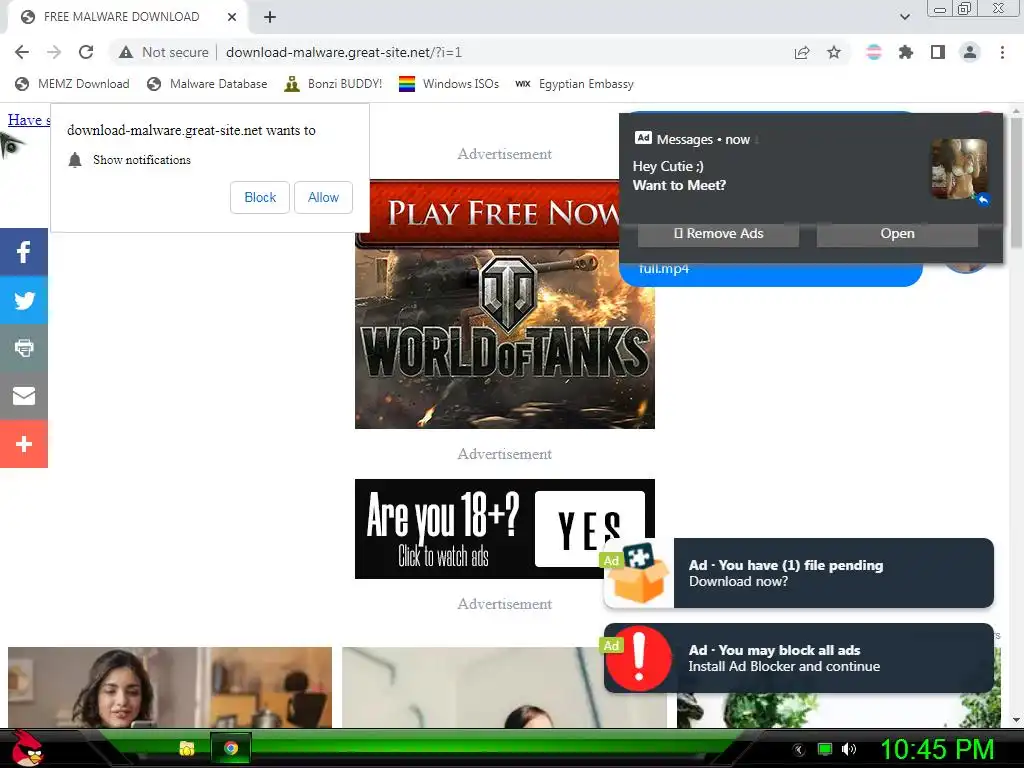This screenshot has height=768, width=1024.
Task: Click the woman photo ad thumbnail
Action: 170,687
